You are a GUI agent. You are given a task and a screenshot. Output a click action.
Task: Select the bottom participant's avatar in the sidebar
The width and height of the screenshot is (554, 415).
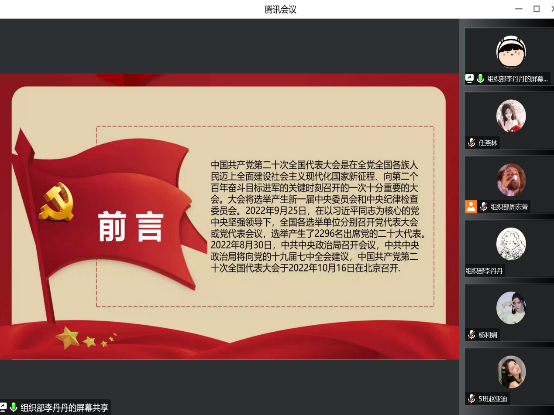pos(511,372)
